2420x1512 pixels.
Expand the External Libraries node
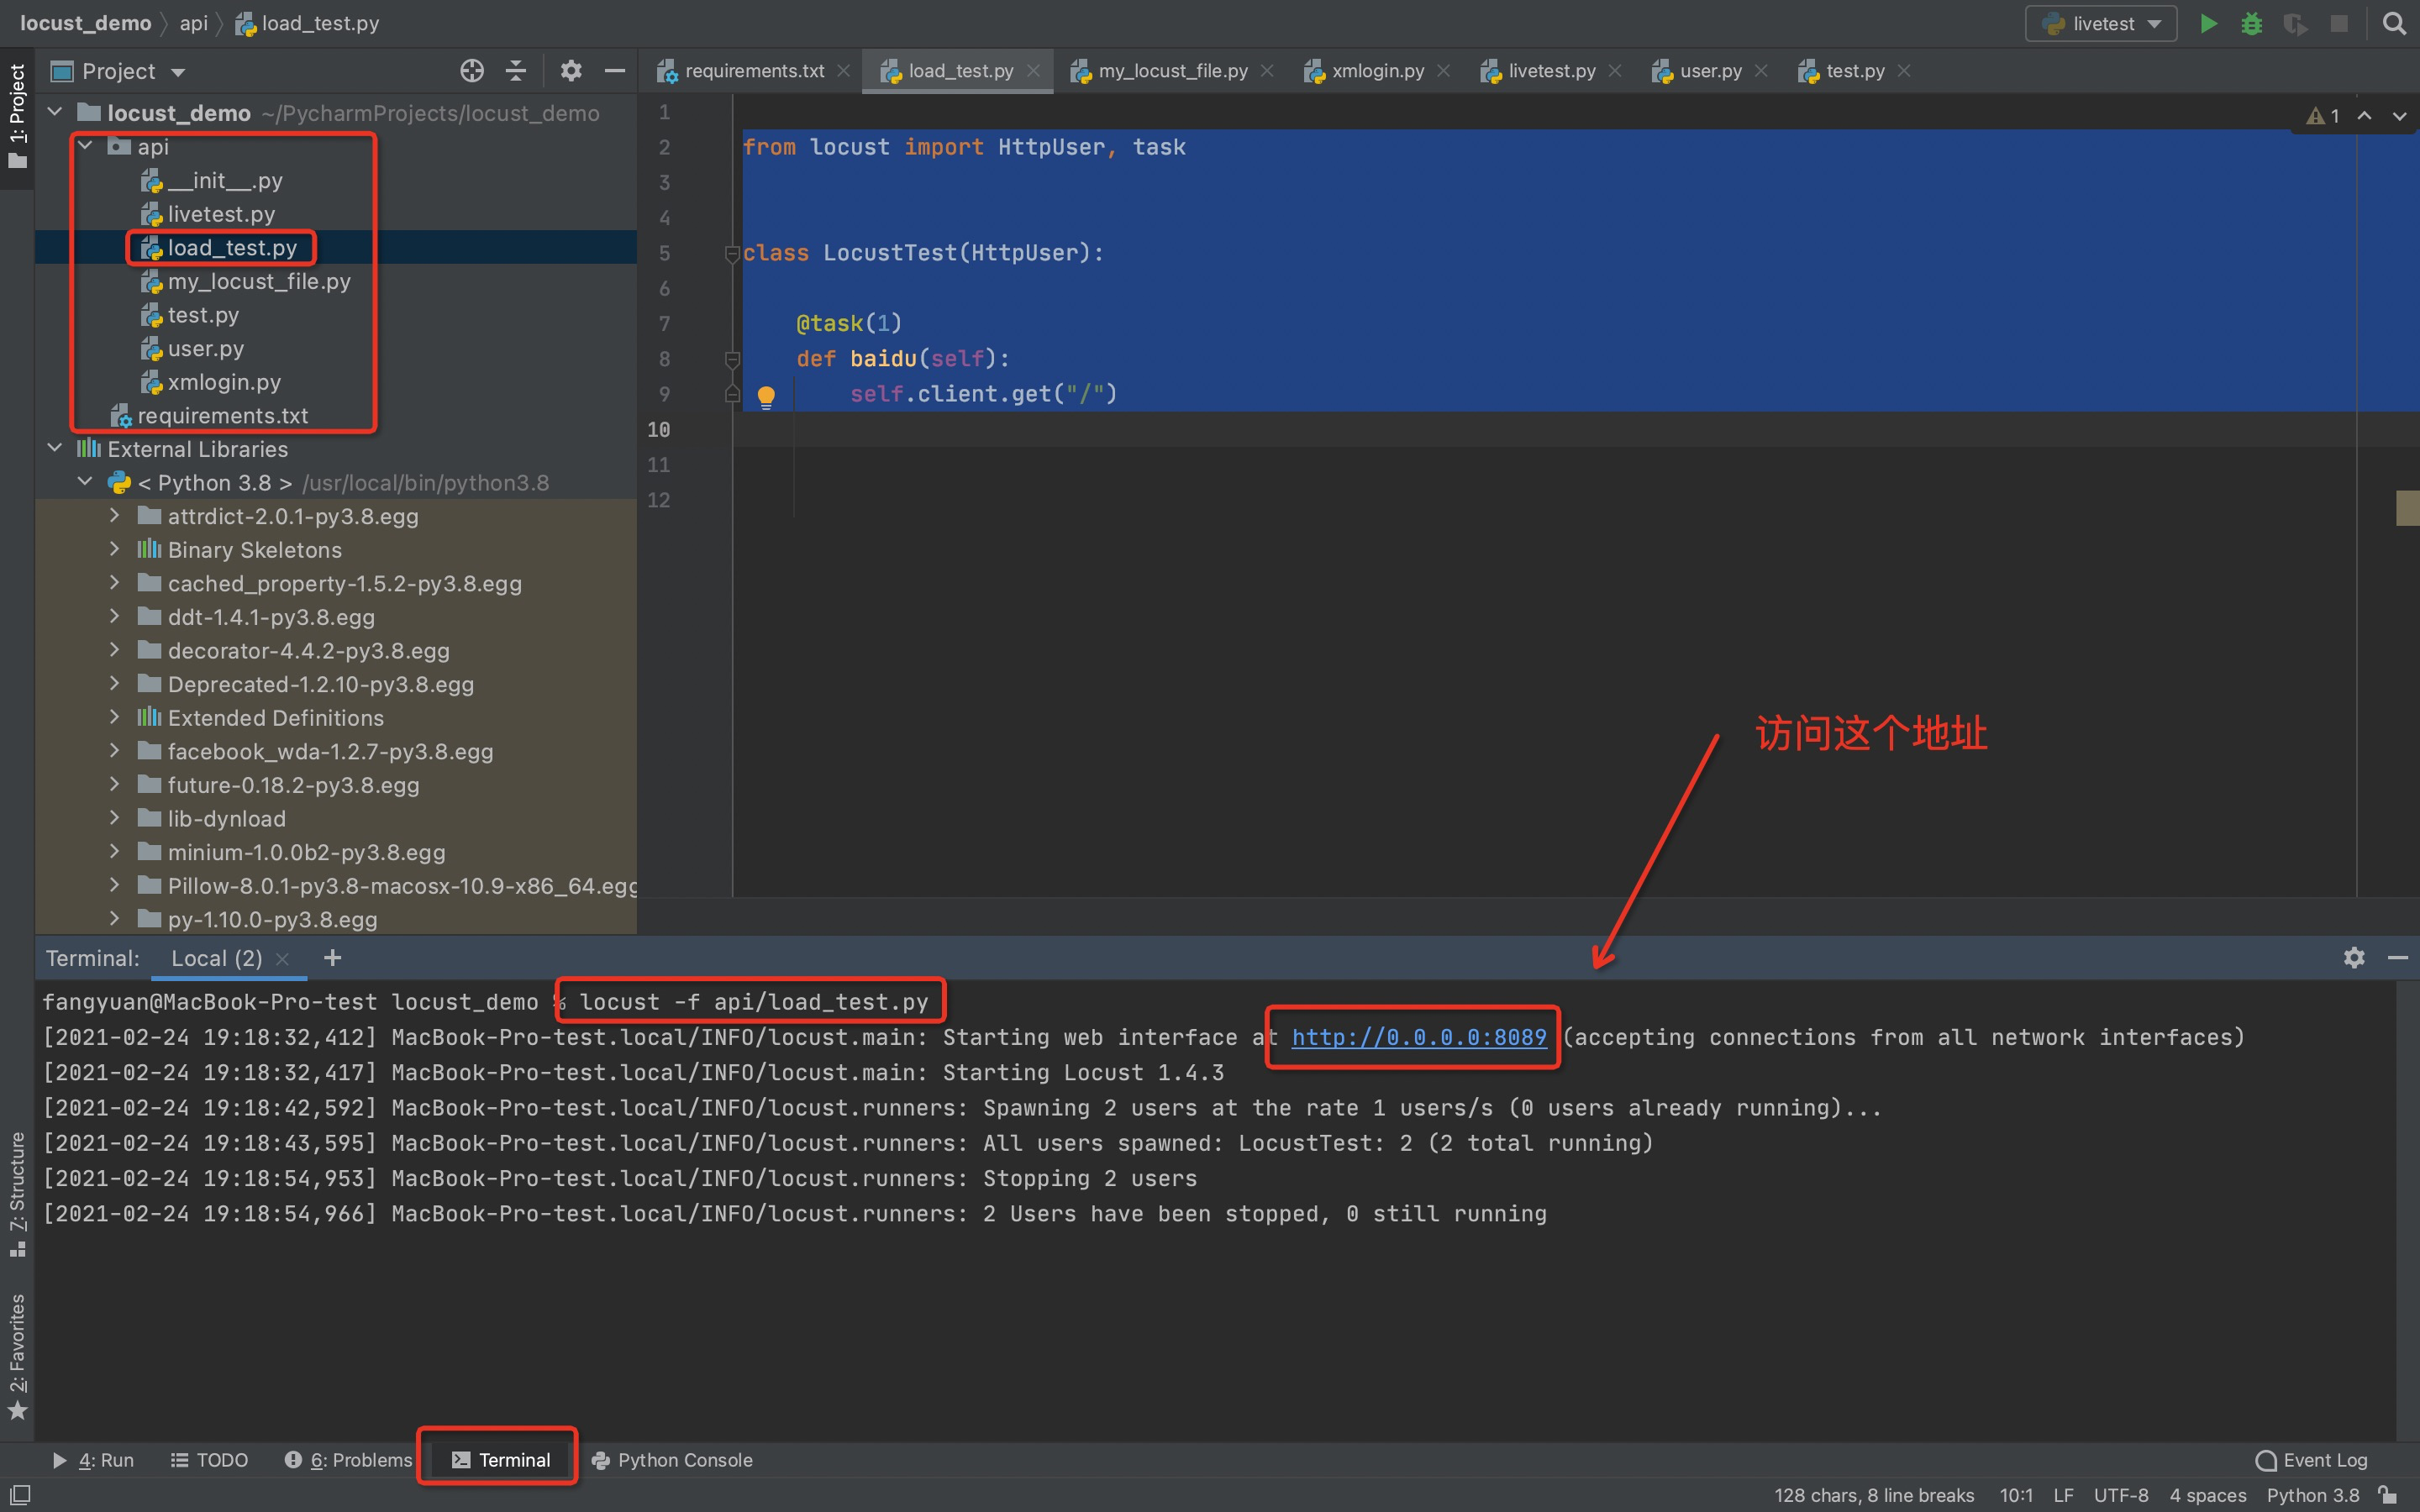pyautogui.click(x=61, y=449)
